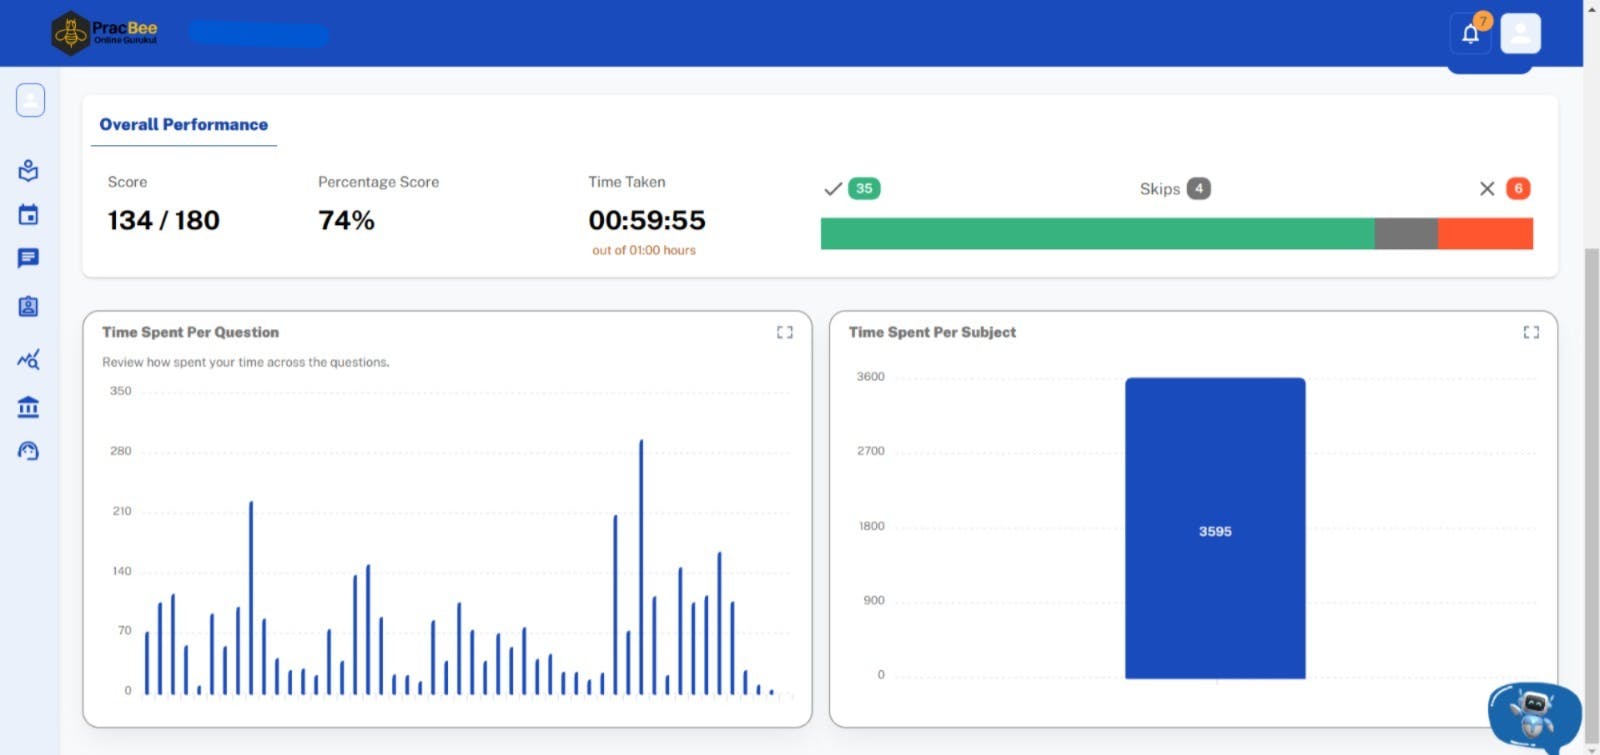Open the robot chatbot assistant
The height and width of the screenshot is (755, 1600).
click(x=1533, y=716)
